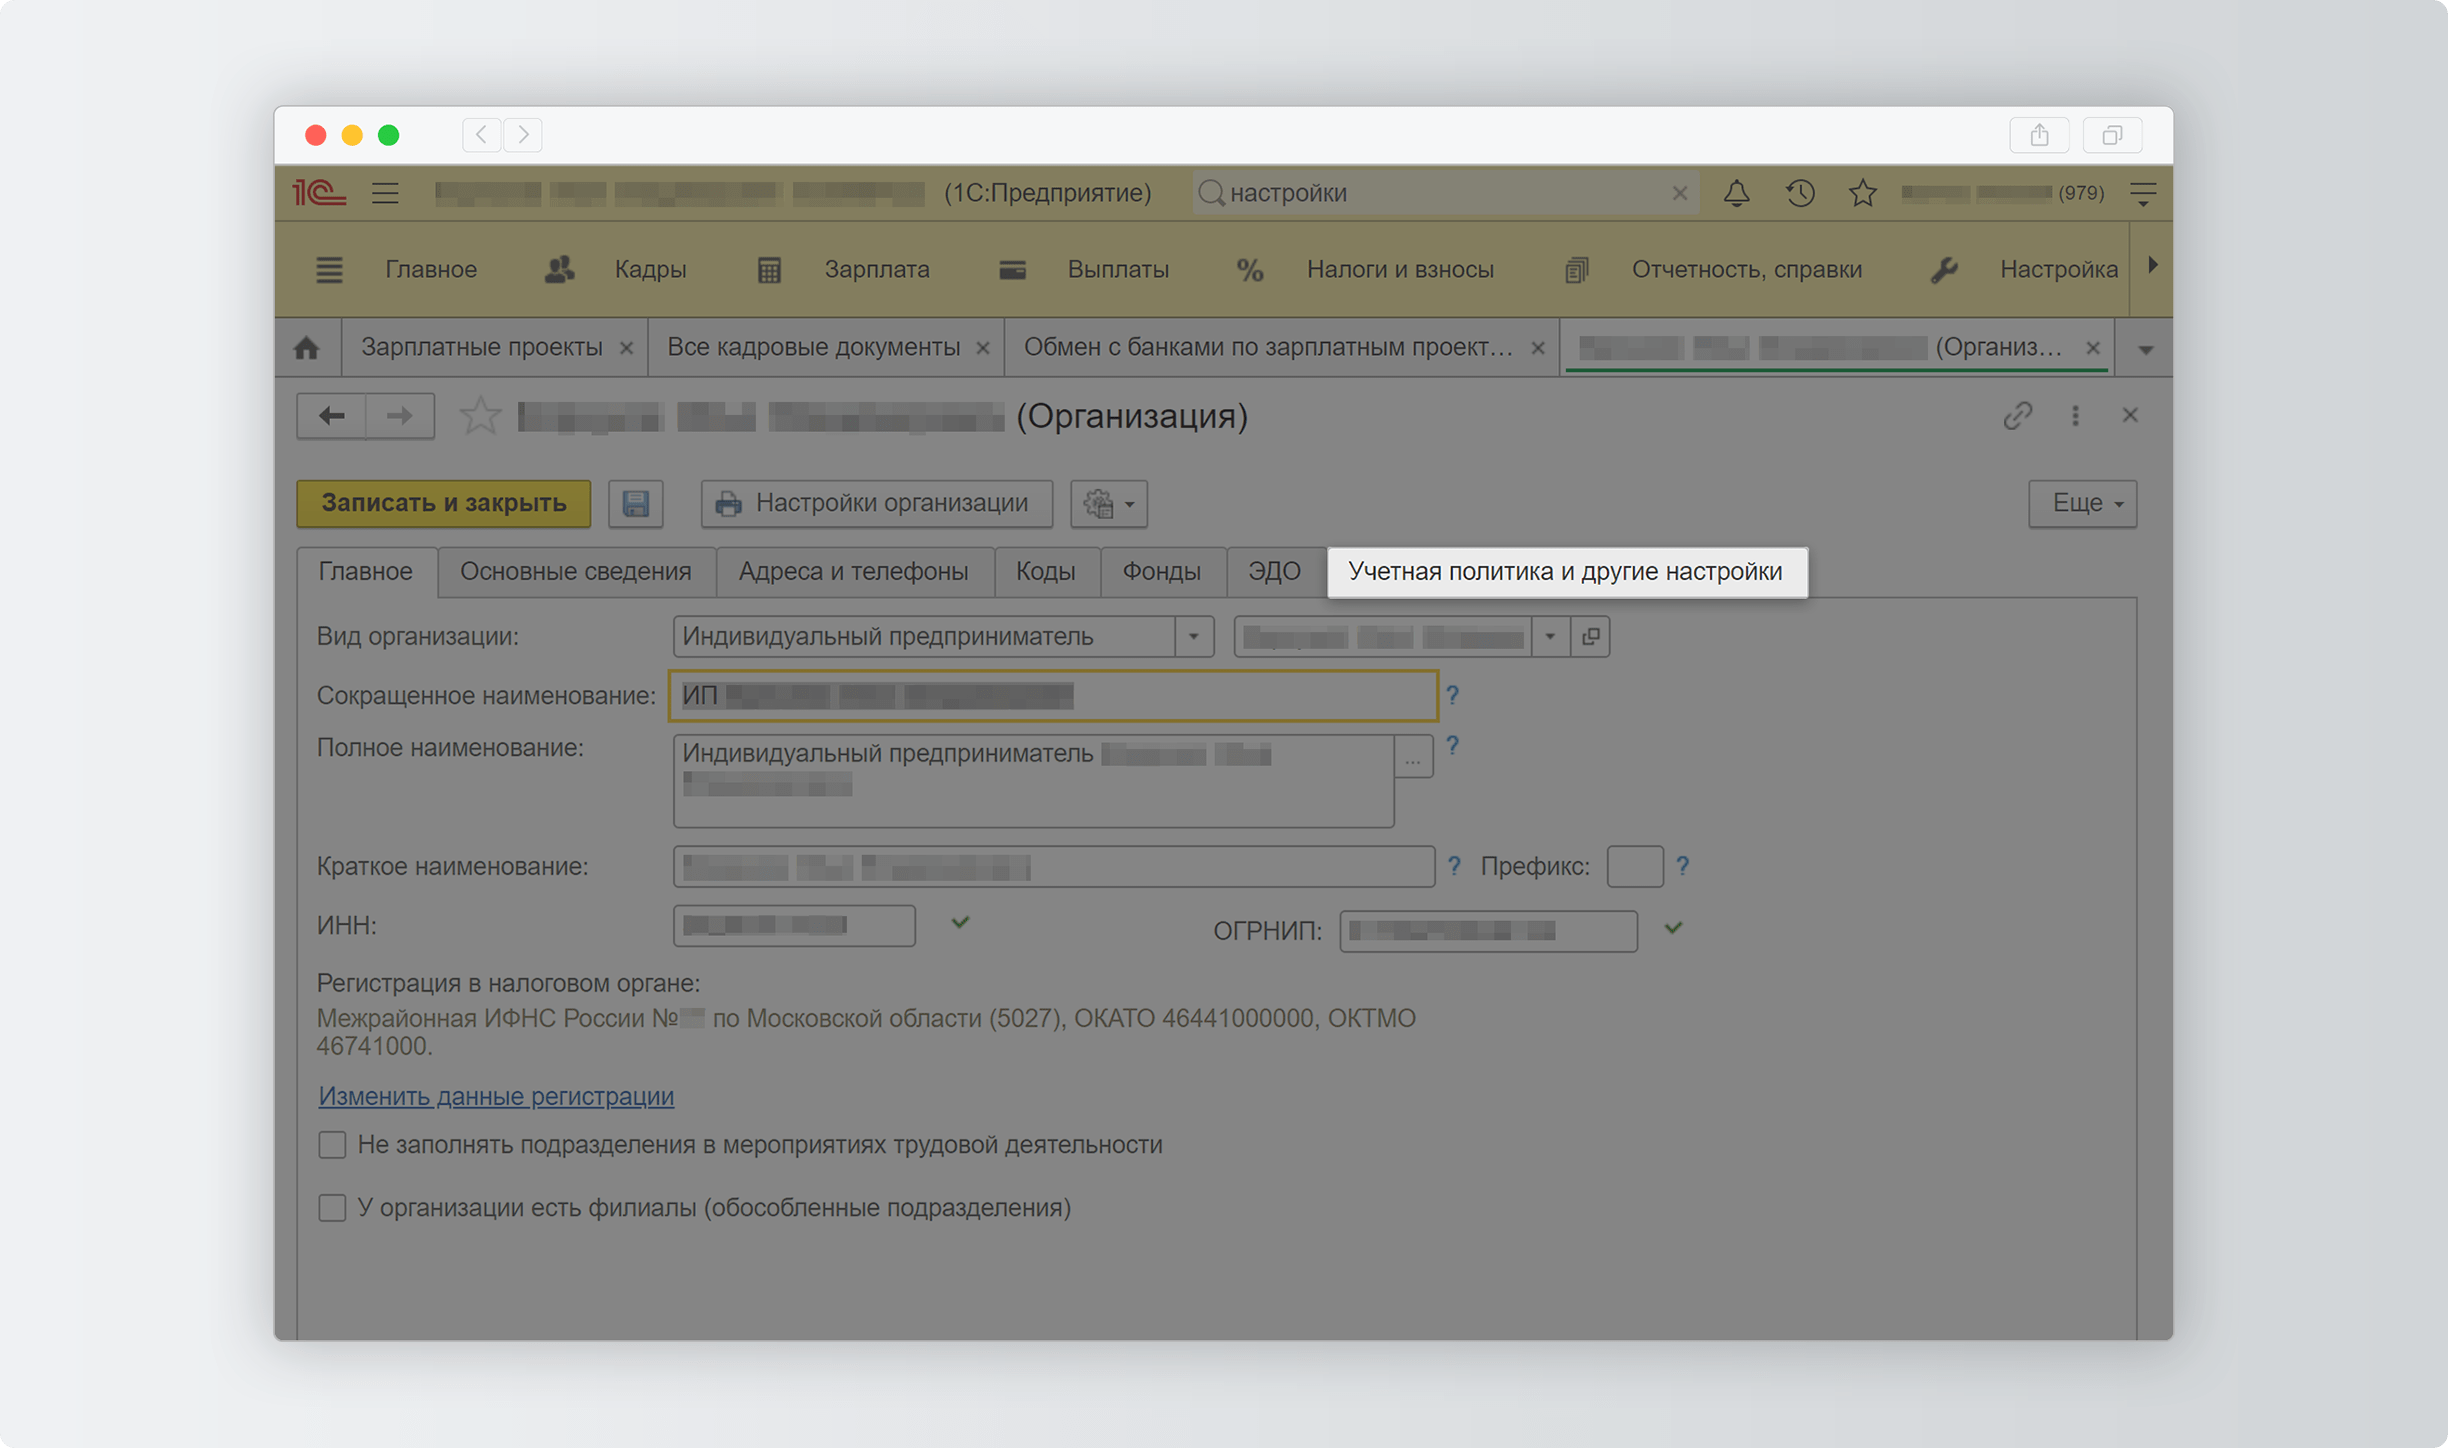Open Учетная политика и другие настройки tab
This screenshot has width=2448, height=1448.
1566,571
